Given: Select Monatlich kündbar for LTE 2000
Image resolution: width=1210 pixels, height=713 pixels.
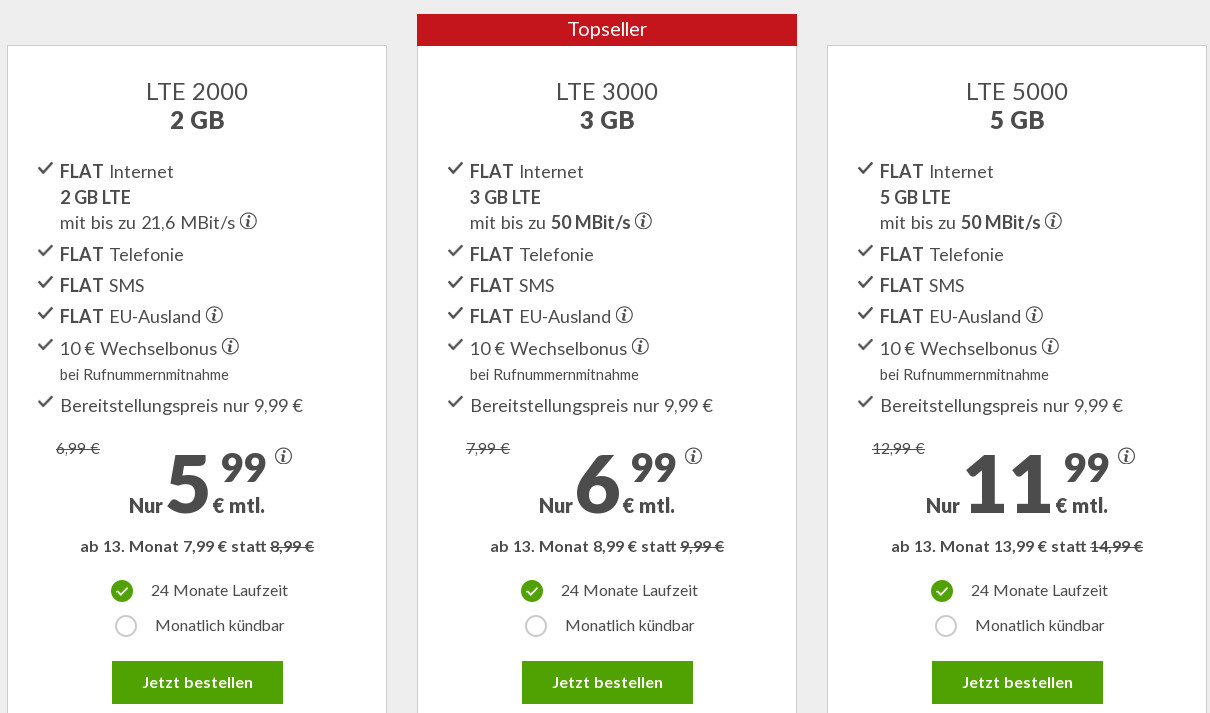Looking at the screenshot, I should click(x=126, y=626).
